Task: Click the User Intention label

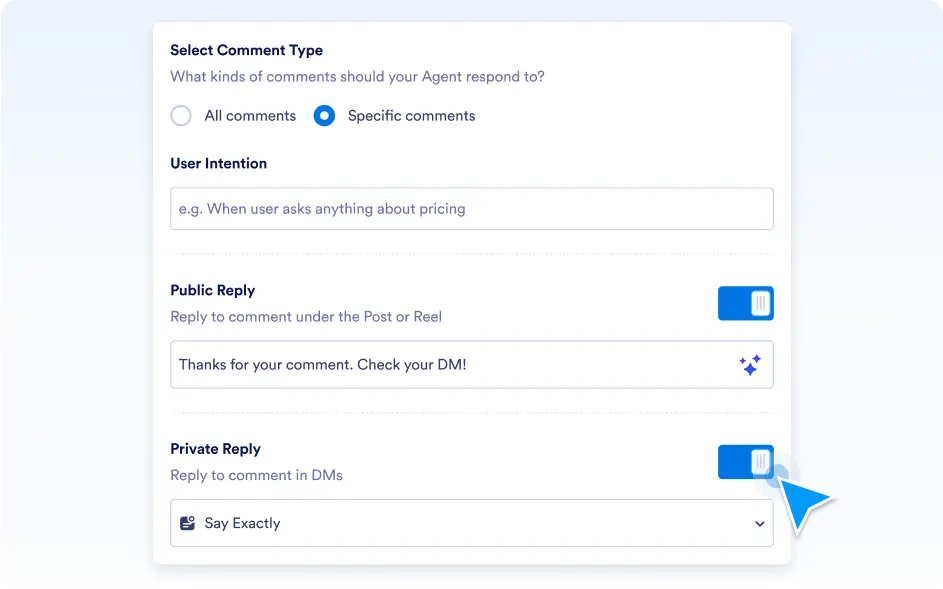Action: [218, 163]
